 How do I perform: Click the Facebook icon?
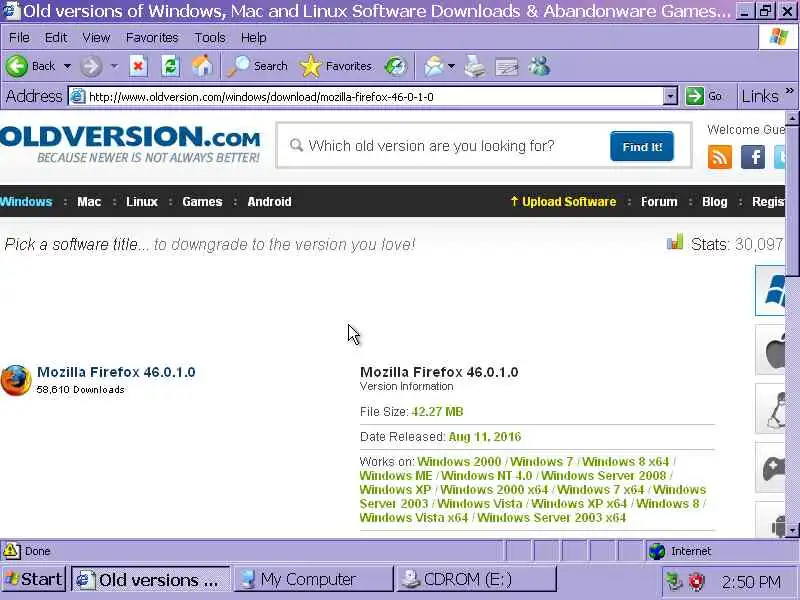coord(753,157)
